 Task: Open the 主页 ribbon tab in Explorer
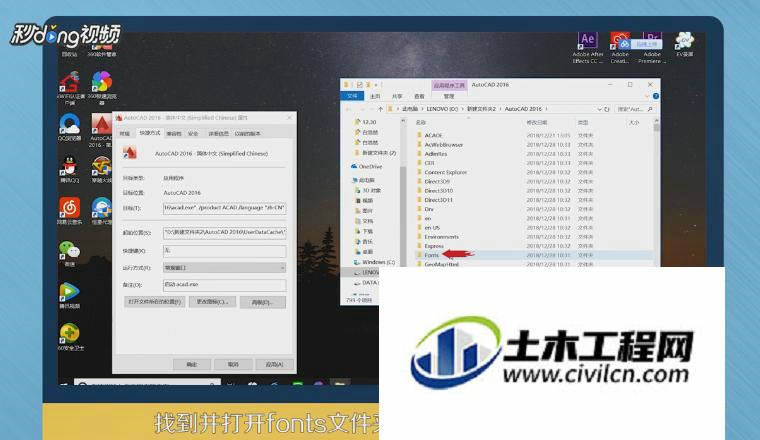375,96
